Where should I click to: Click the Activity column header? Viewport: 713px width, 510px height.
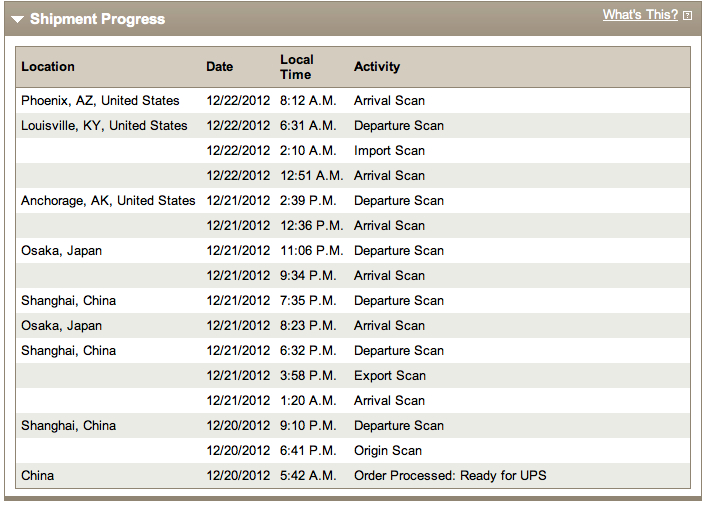[377, 67]
